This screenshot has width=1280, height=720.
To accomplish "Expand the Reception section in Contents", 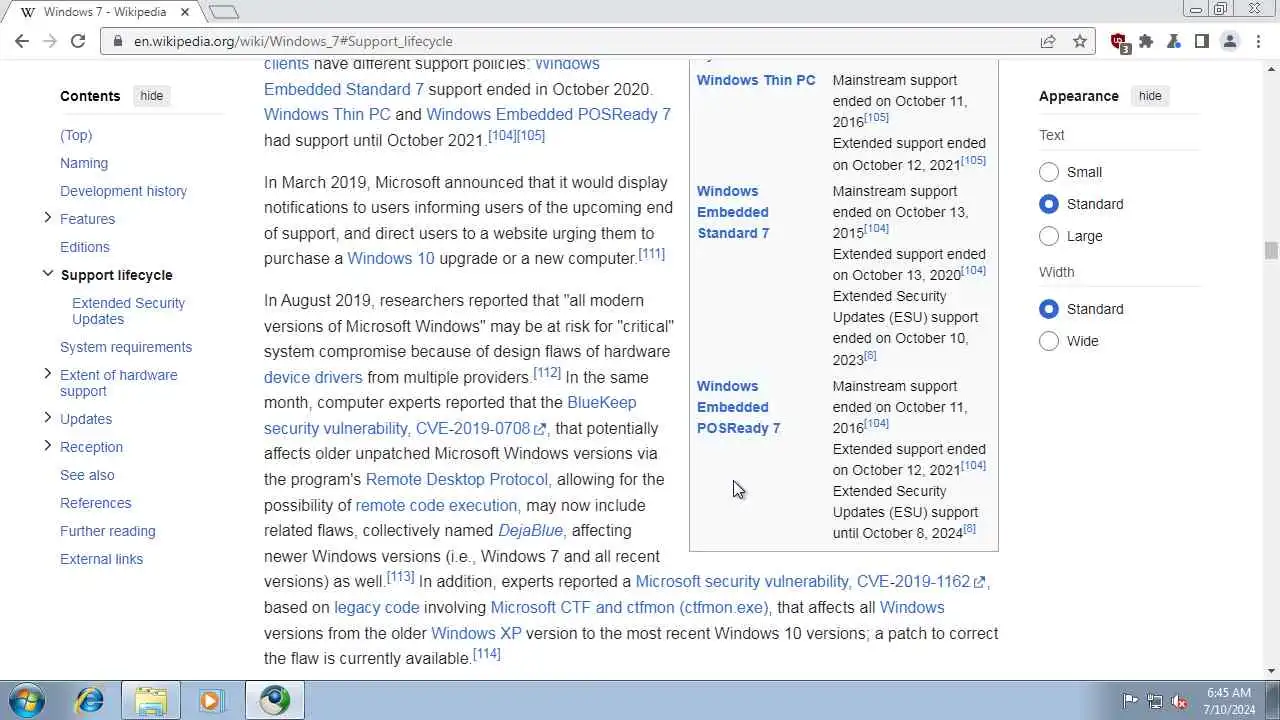I will tap(47, 446).
